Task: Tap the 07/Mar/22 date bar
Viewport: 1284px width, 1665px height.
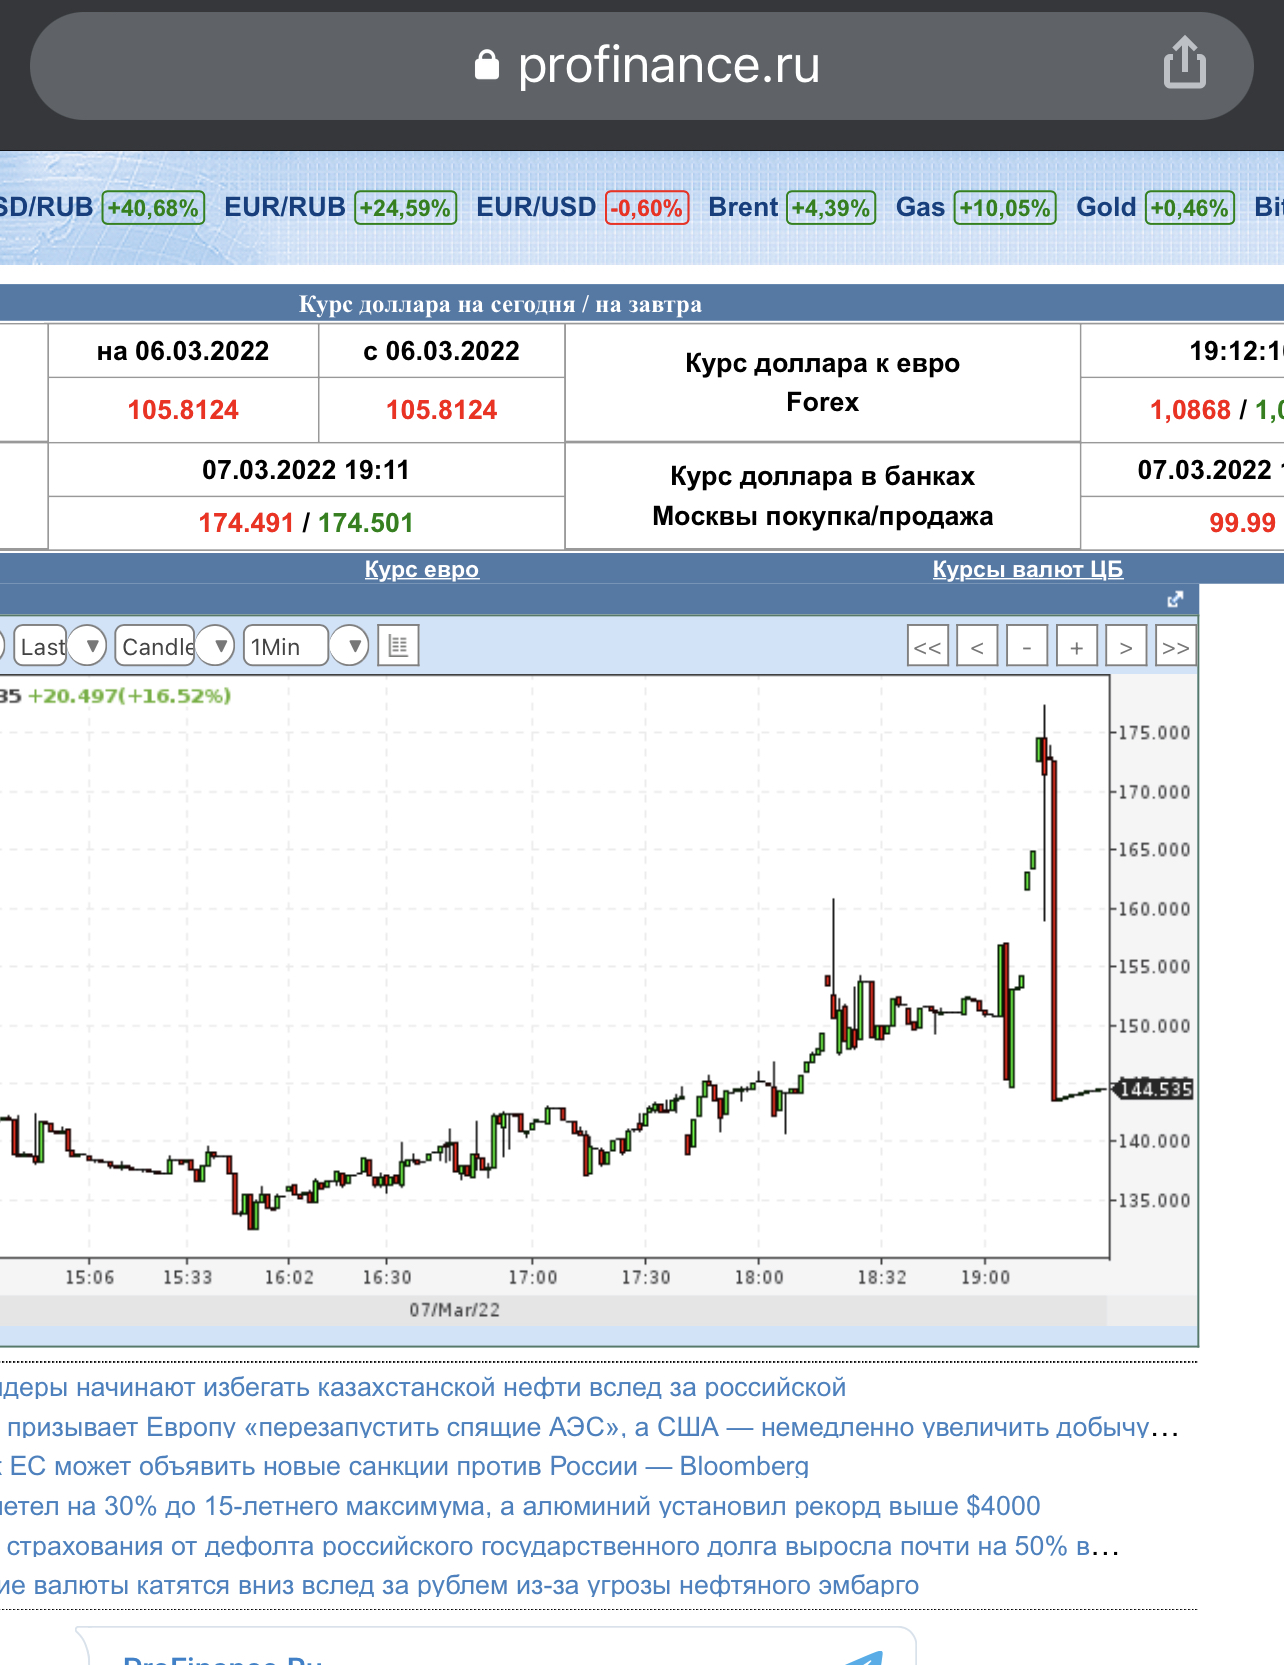Action: click(x=454, y=1310)
